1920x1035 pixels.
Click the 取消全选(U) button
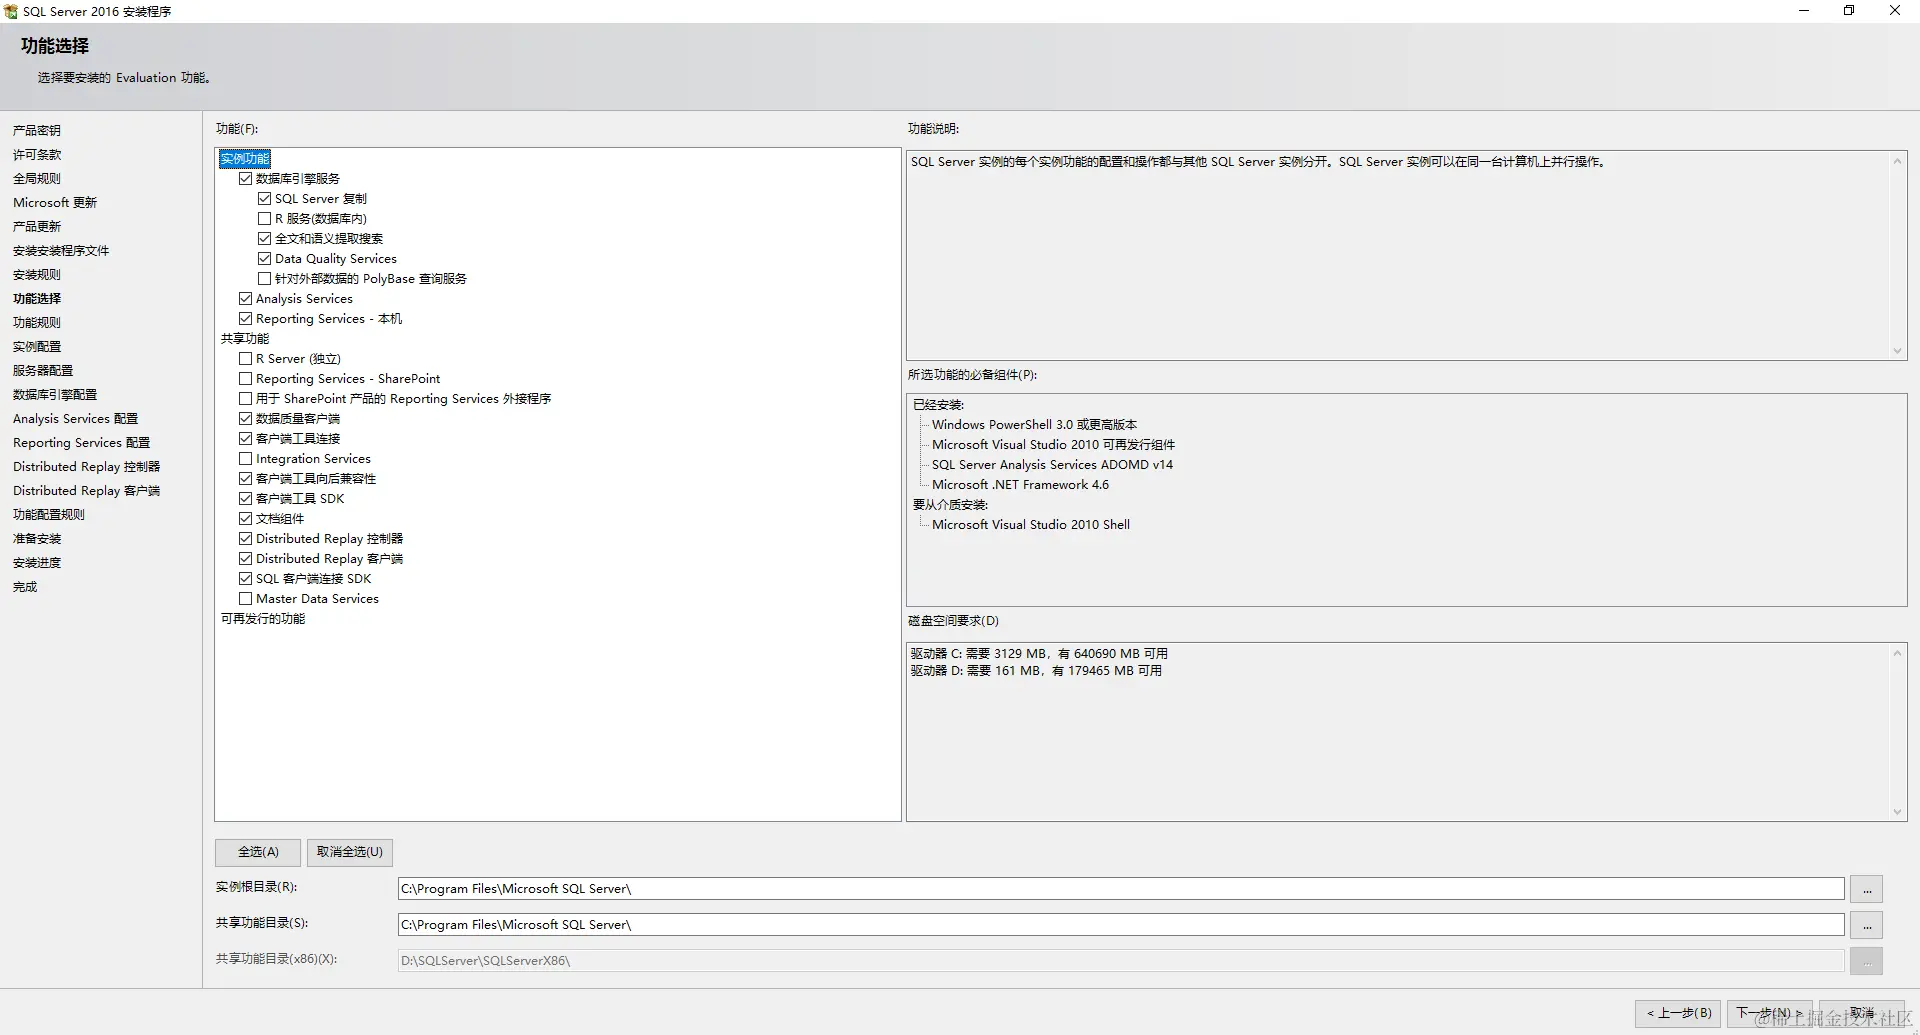(350, 852)
